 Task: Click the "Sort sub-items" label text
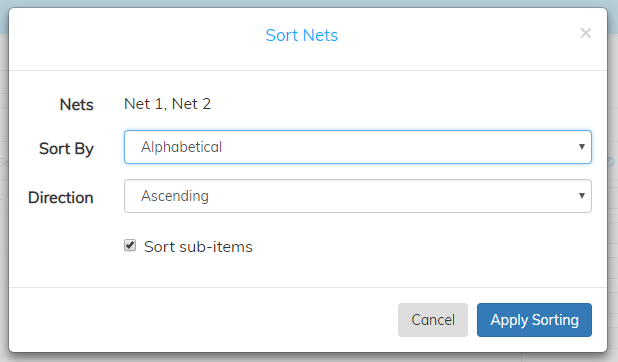198,247
